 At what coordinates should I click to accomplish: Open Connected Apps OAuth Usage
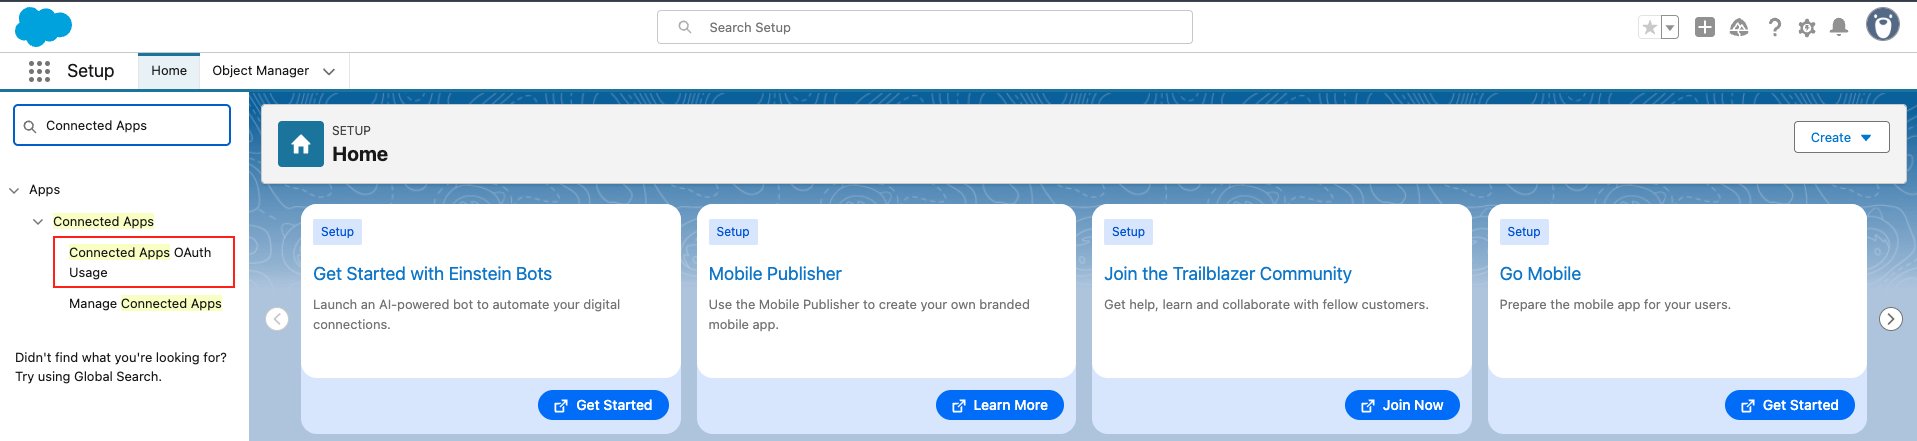[144, 262]
